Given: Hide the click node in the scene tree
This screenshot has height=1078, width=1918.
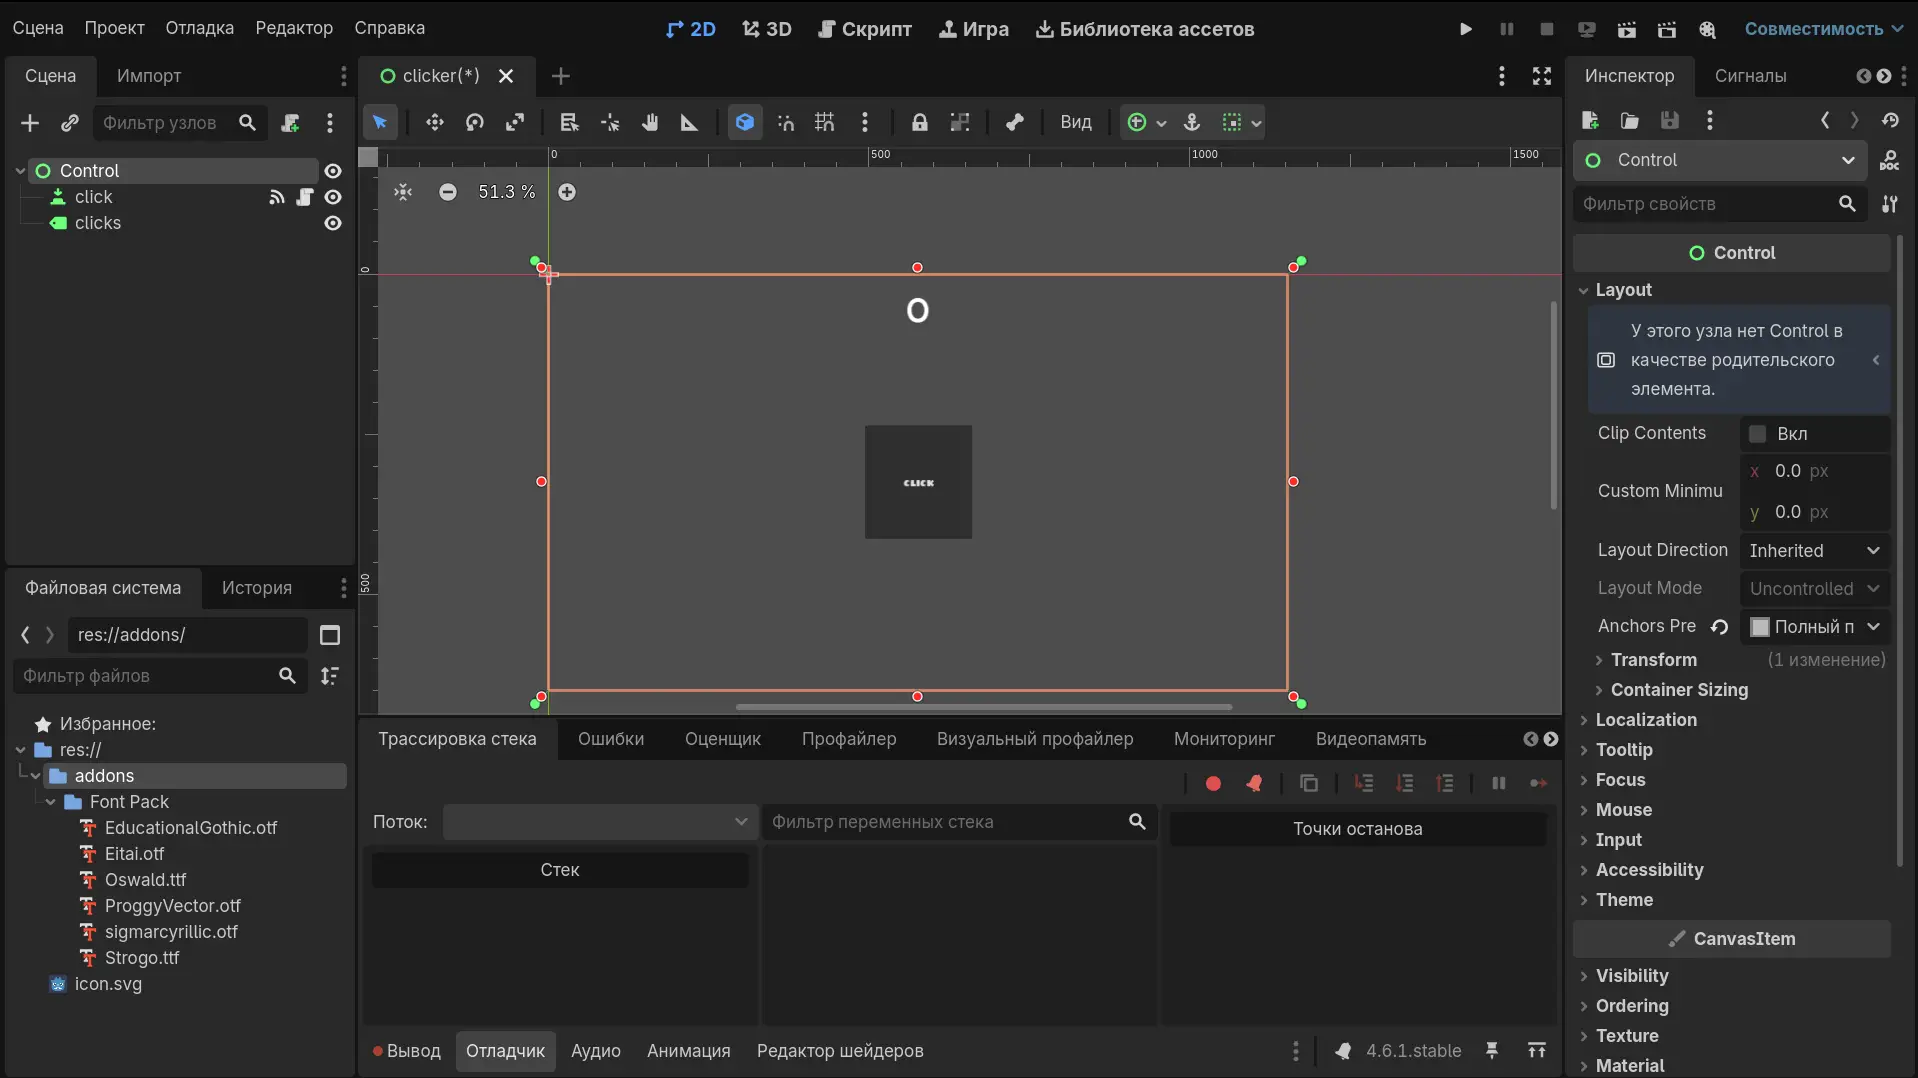Looking at the screenshot, I should click(333, 198).
